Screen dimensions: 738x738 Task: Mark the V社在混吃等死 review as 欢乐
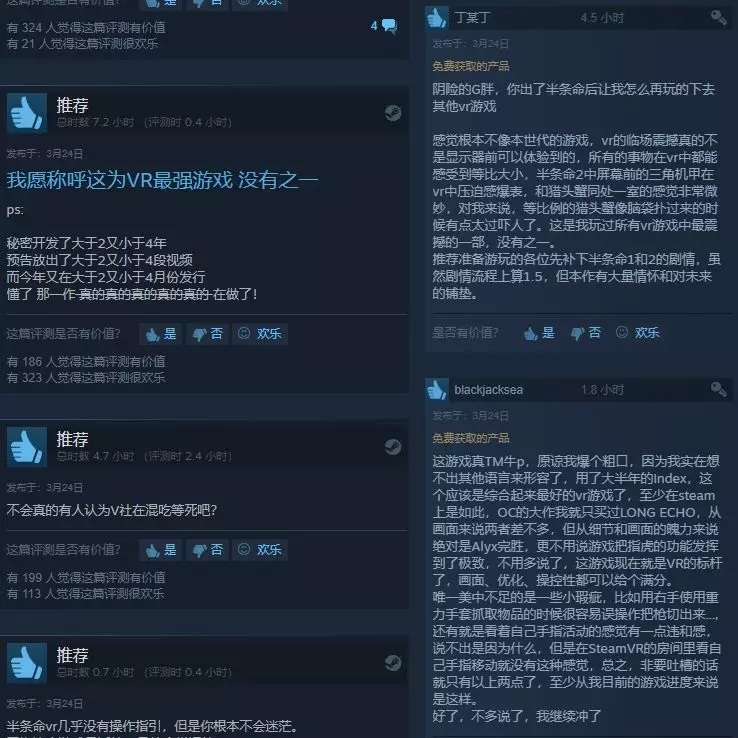(260, 550)
